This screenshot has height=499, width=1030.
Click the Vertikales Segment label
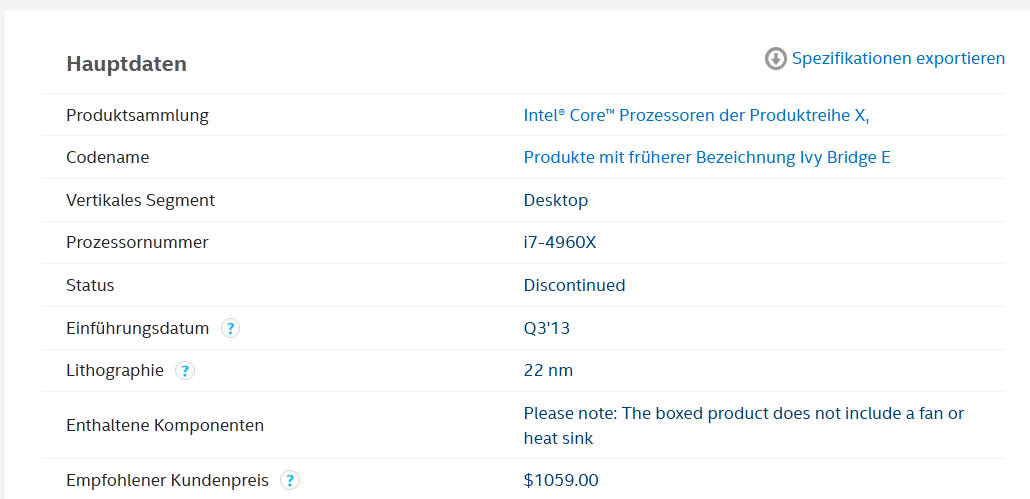141,200
